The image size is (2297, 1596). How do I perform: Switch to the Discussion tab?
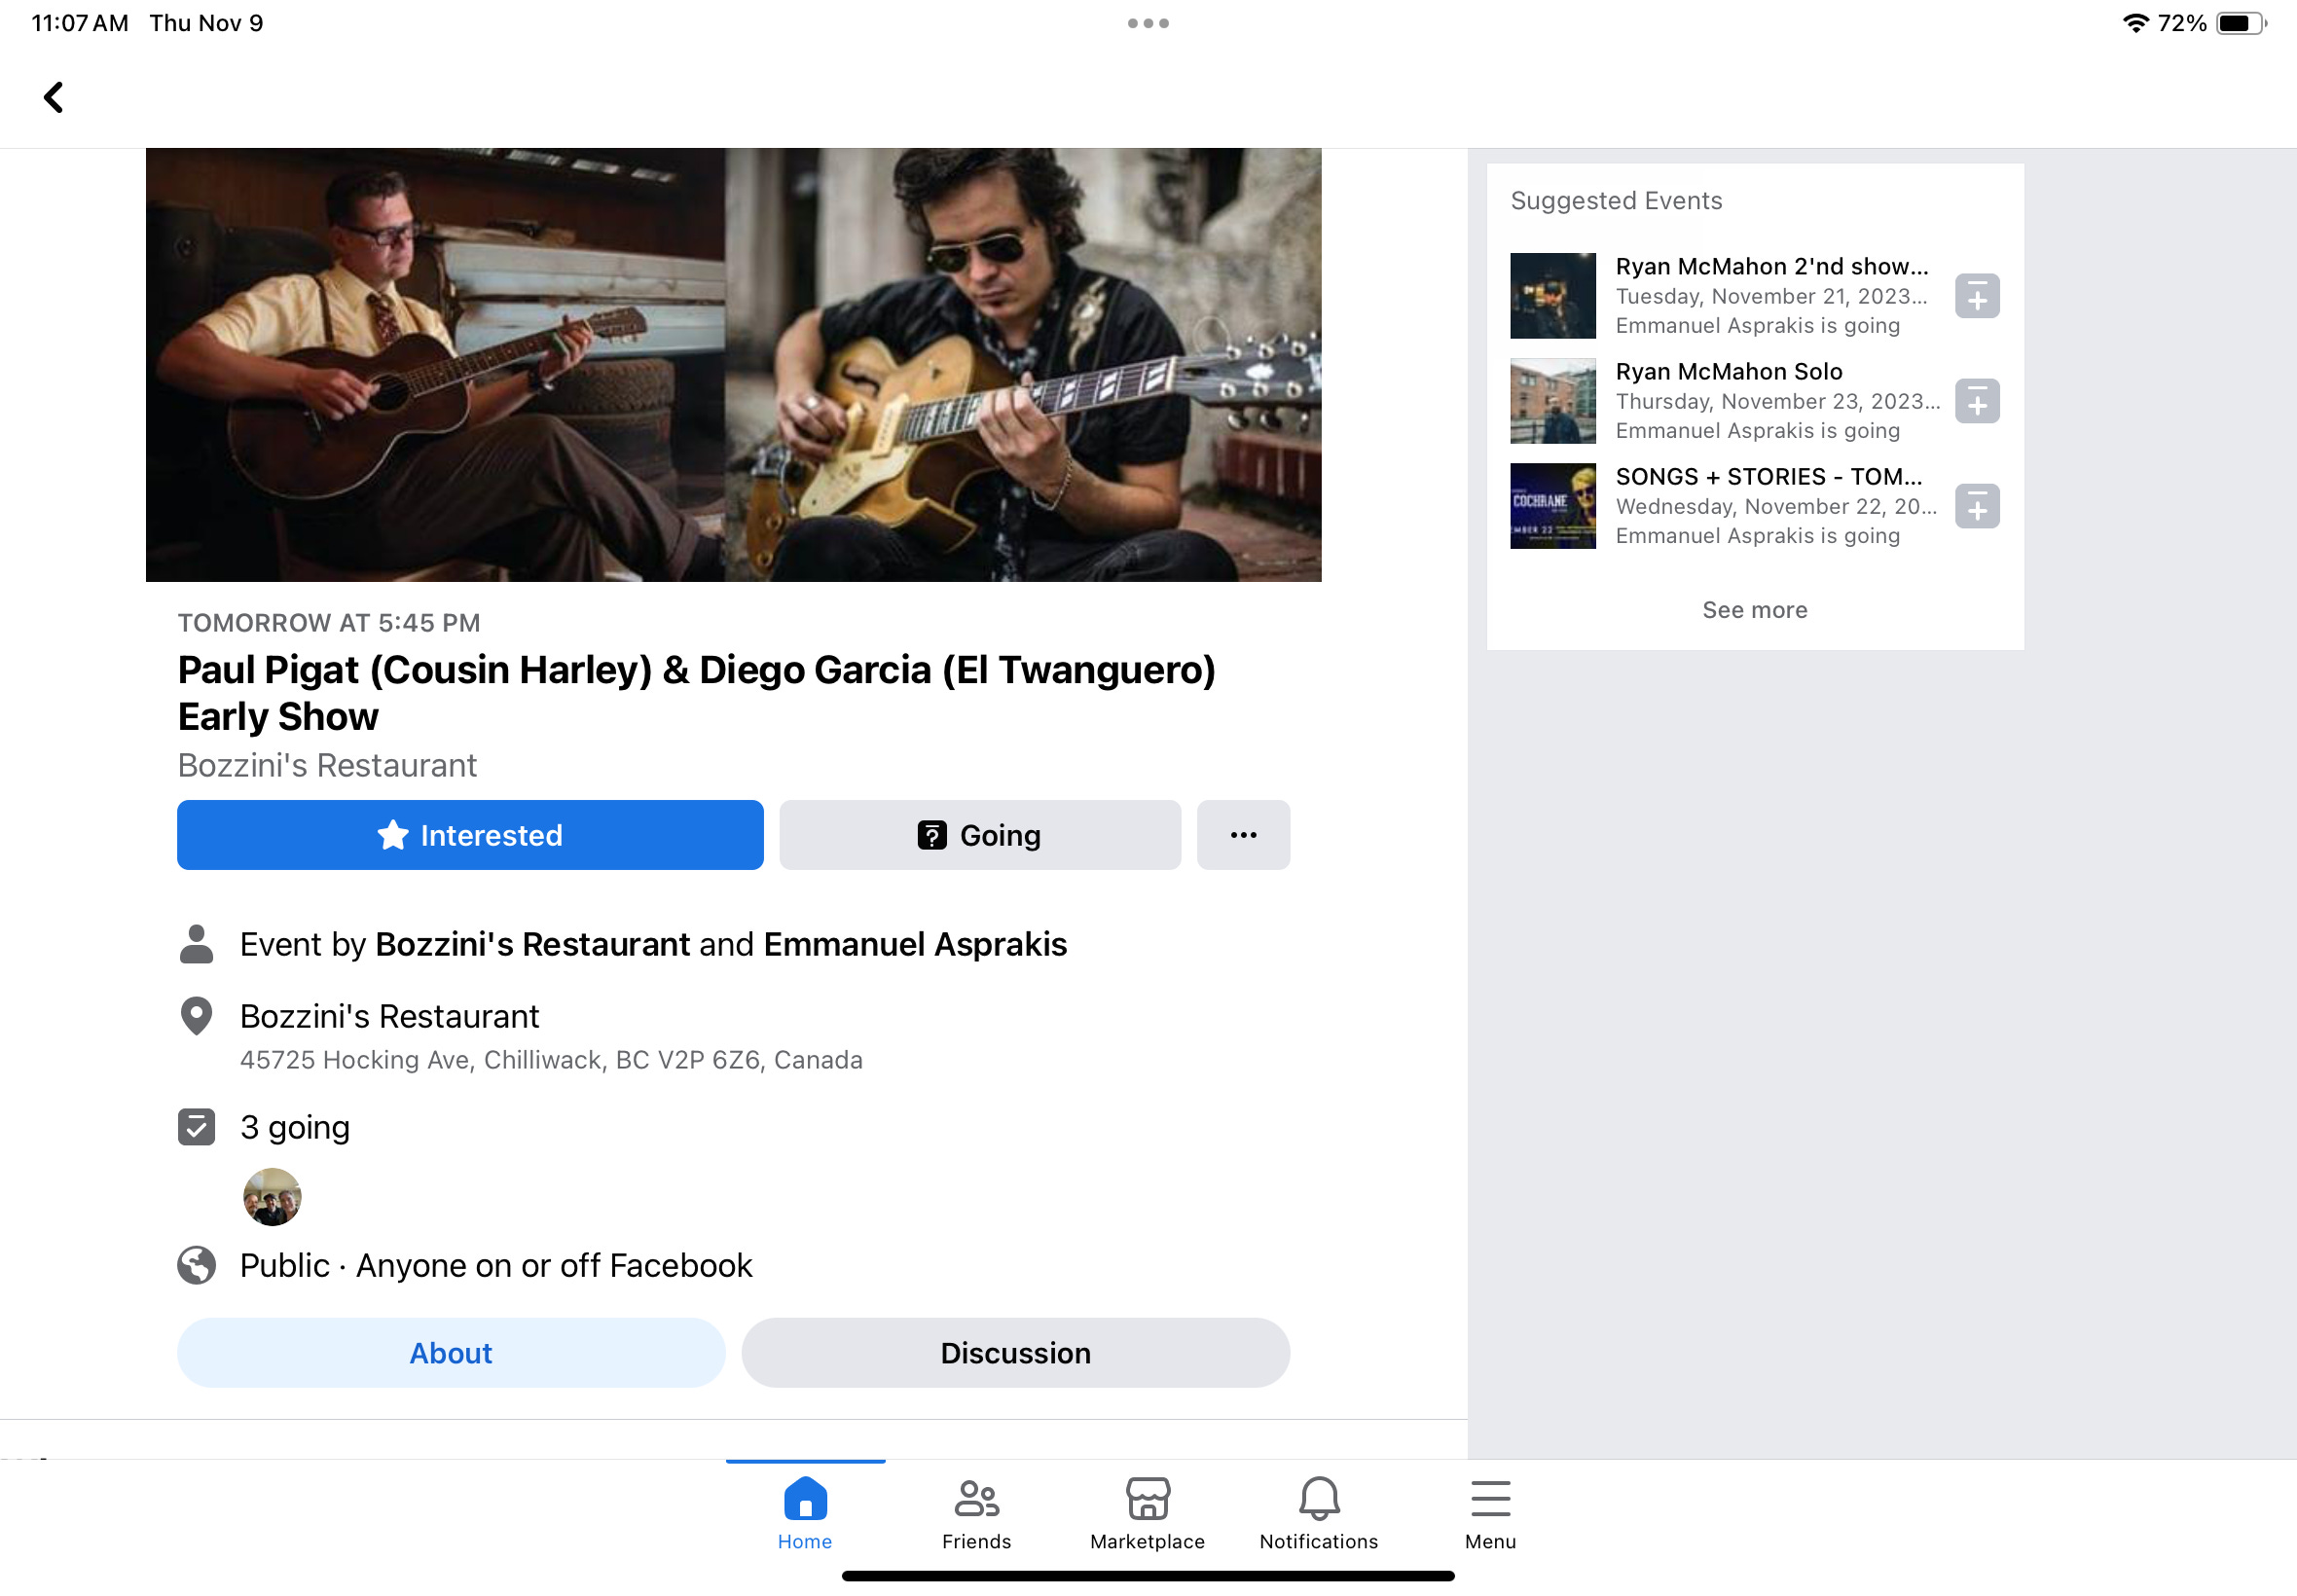(1015, 1353)
